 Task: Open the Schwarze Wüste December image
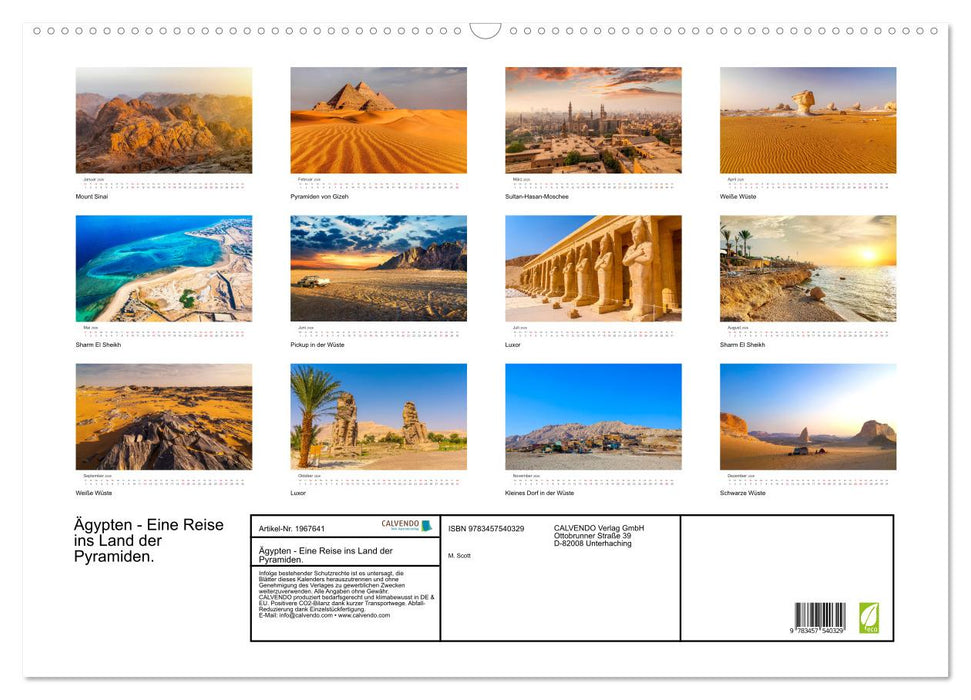pyautogui.click(x=808, y=417)
